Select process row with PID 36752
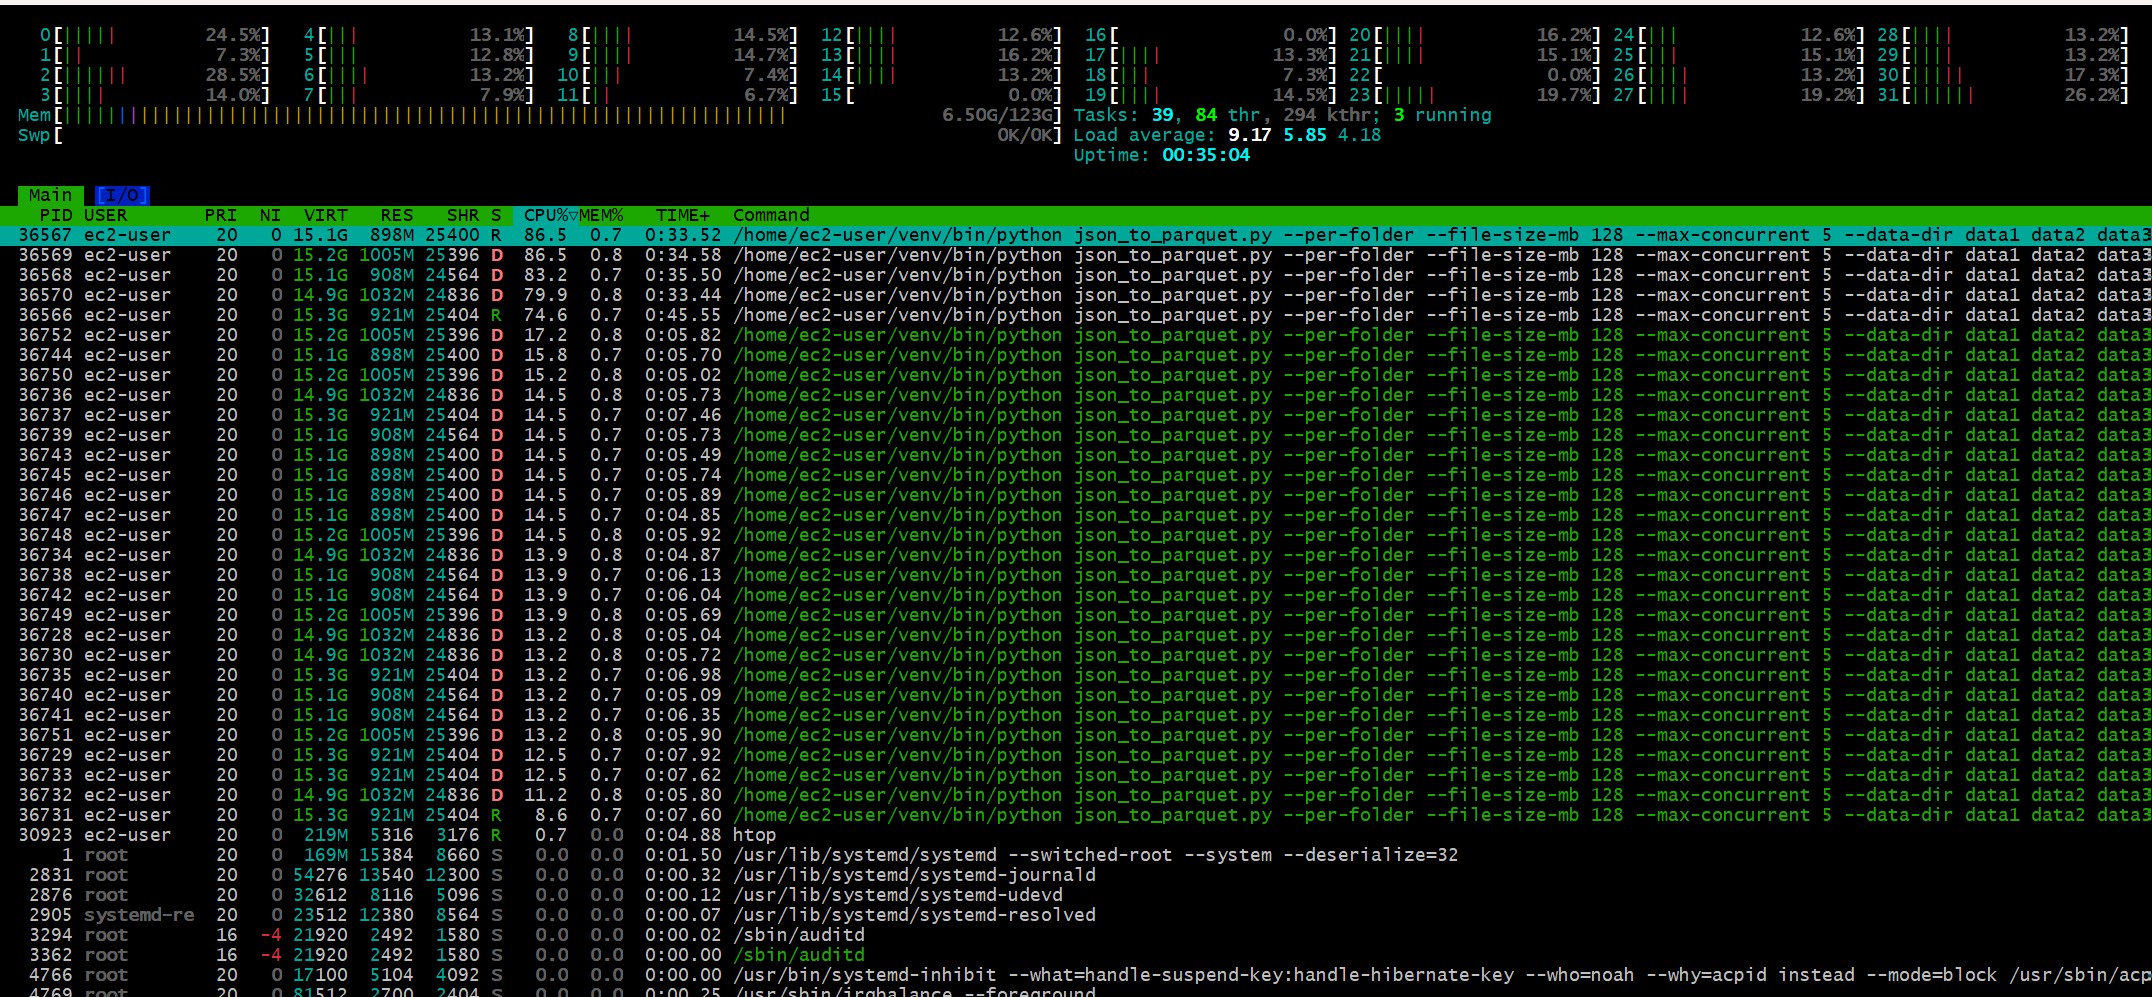The height and width of the screenshot is (997, 2152). pos(1076,335)
